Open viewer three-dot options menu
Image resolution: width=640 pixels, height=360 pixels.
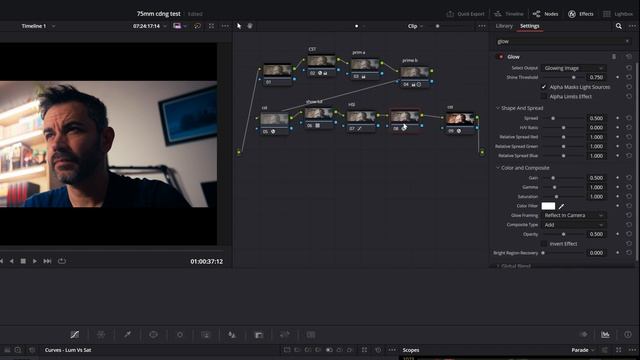[225, 26]
